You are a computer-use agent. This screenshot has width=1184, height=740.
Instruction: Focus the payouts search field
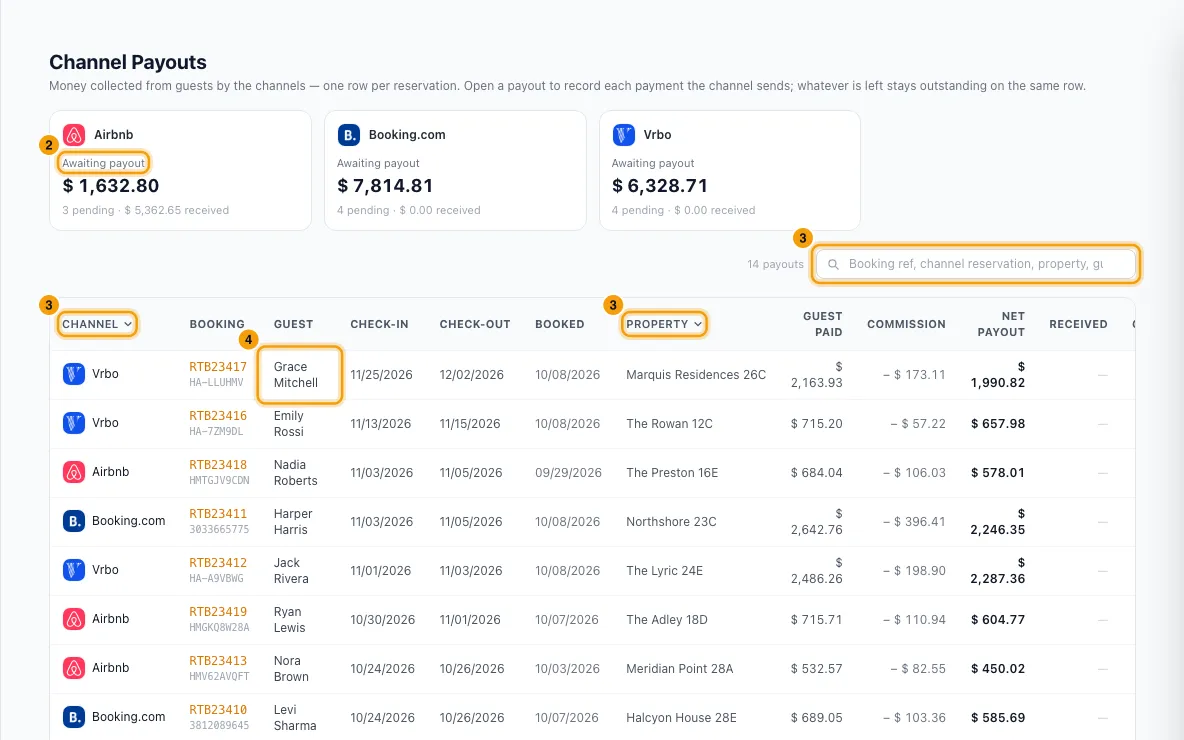976,264
